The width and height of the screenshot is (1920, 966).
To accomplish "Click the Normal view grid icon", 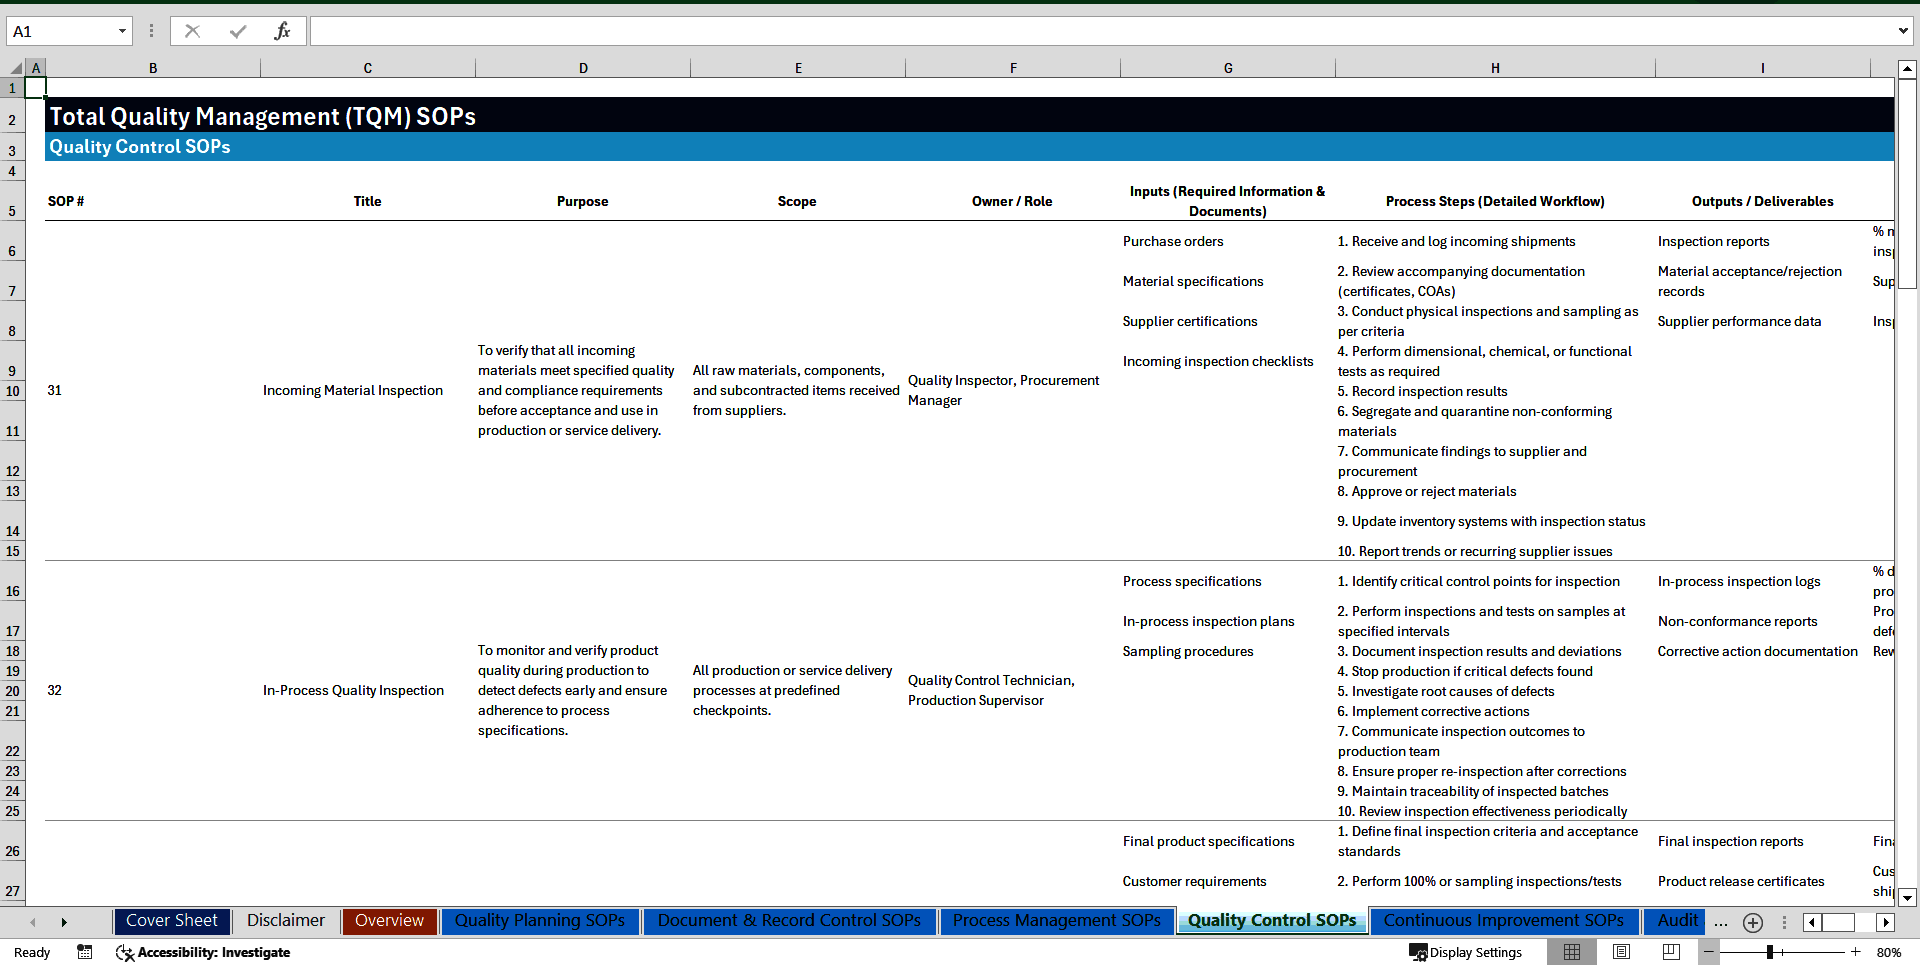I will [x=1572, y=952].
